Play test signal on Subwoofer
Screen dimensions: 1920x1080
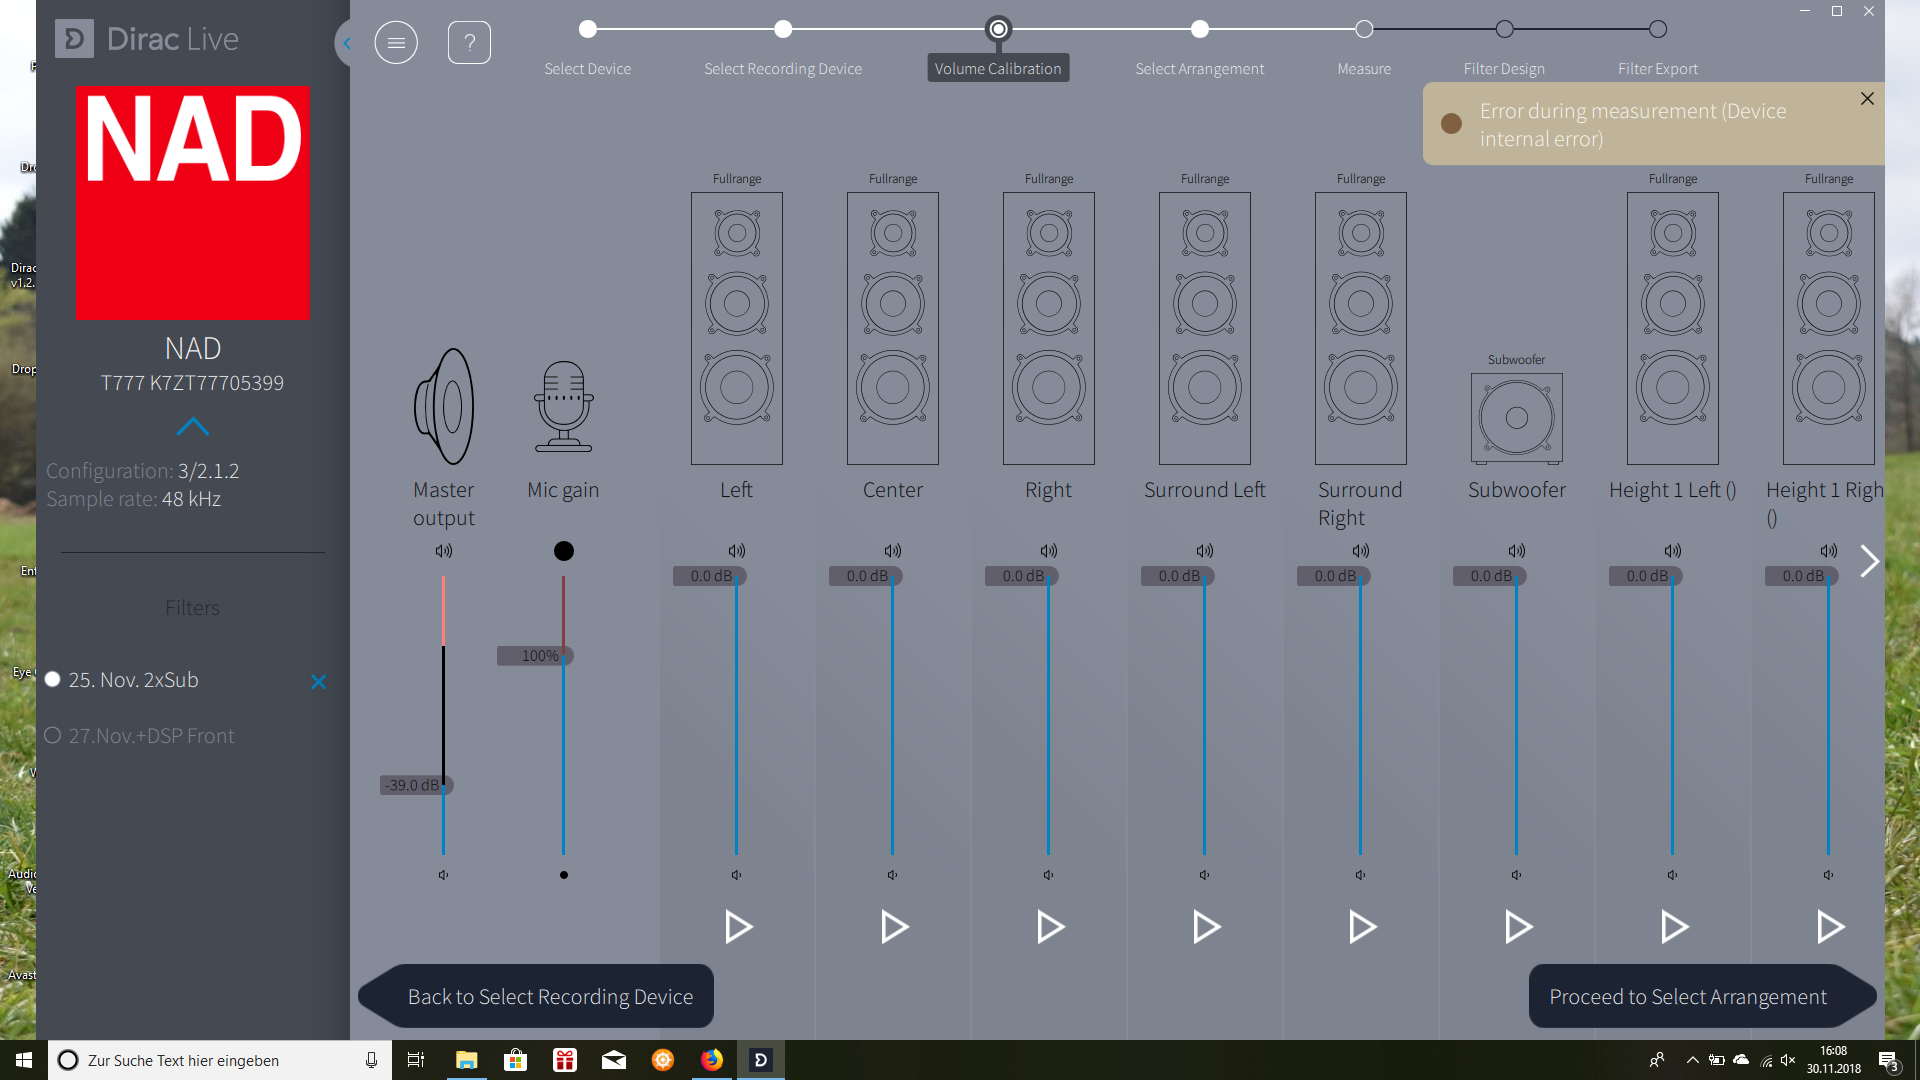click(1518, 927)
